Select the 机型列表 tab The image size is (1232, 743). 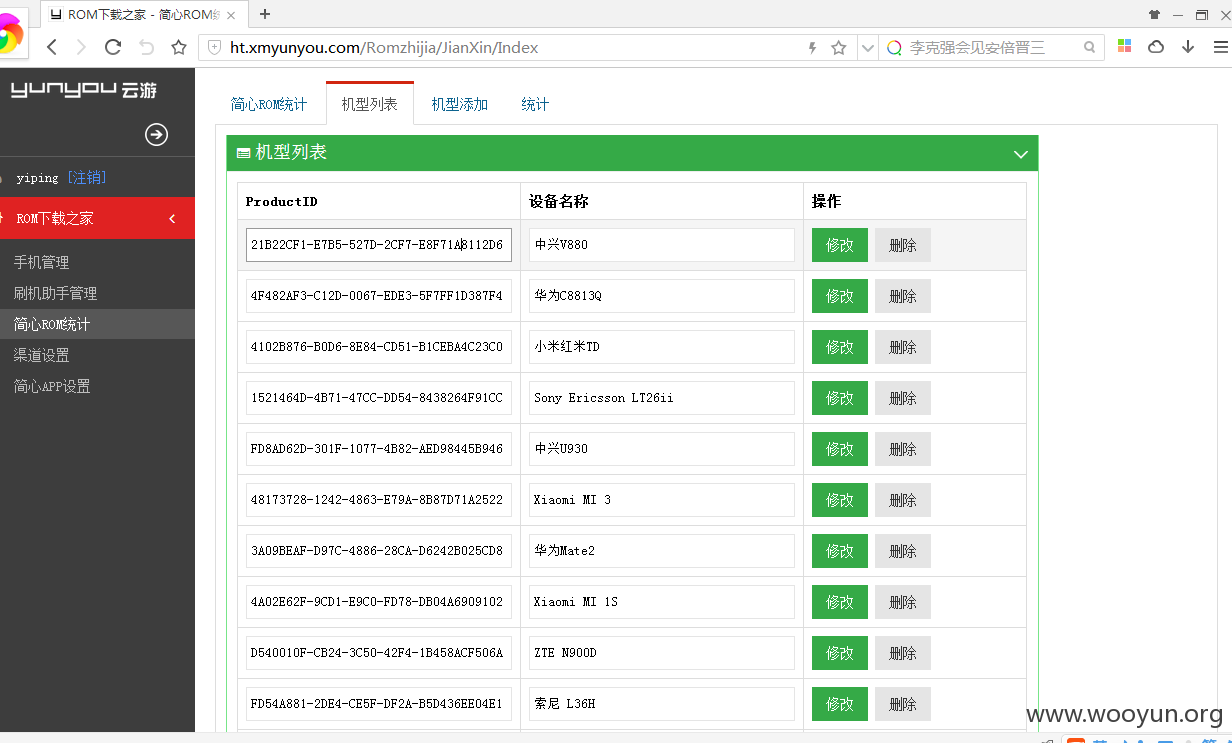point(370,104)
